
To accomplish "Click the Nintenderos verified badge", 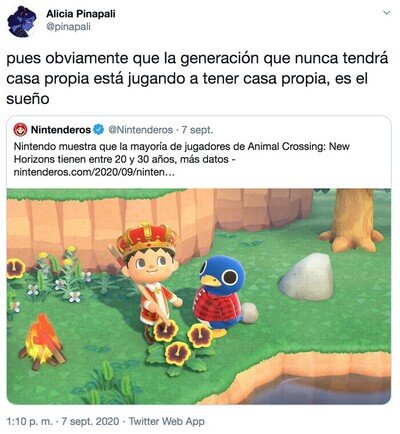I will click(x=98, y=130).
